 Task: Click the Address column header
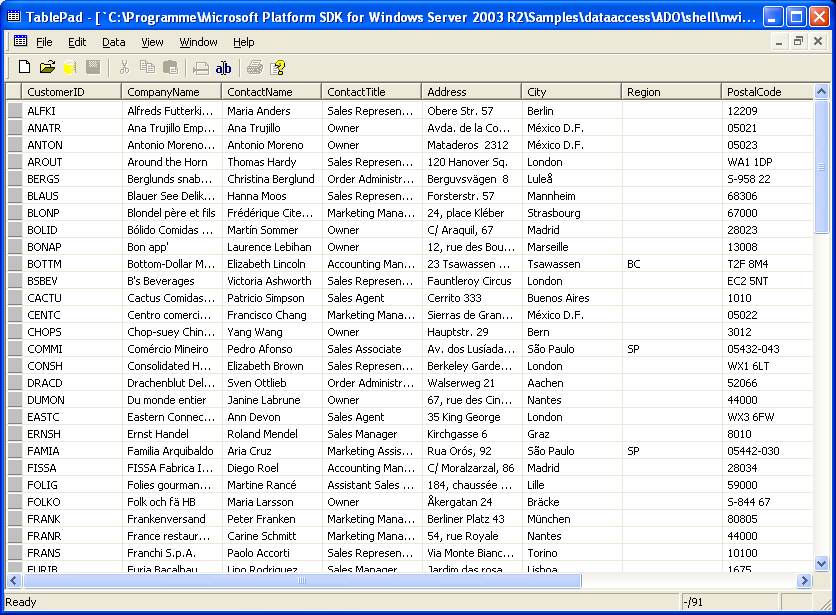[x=471, y=92]
